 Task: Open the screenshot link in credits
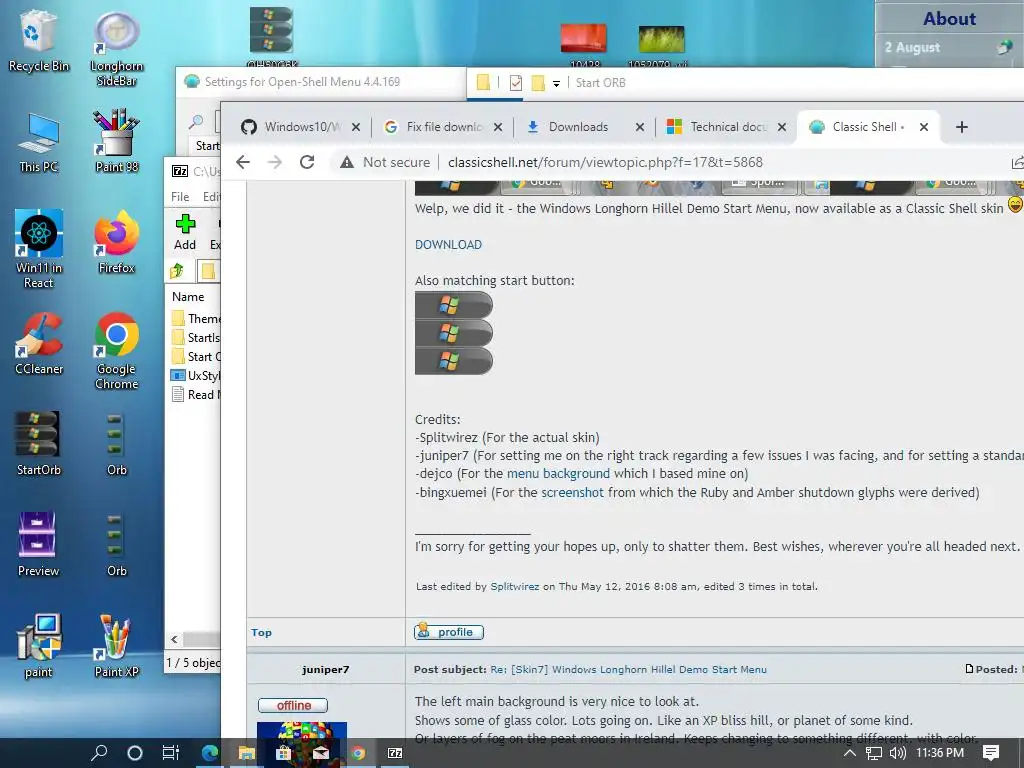tap(572, 492)
